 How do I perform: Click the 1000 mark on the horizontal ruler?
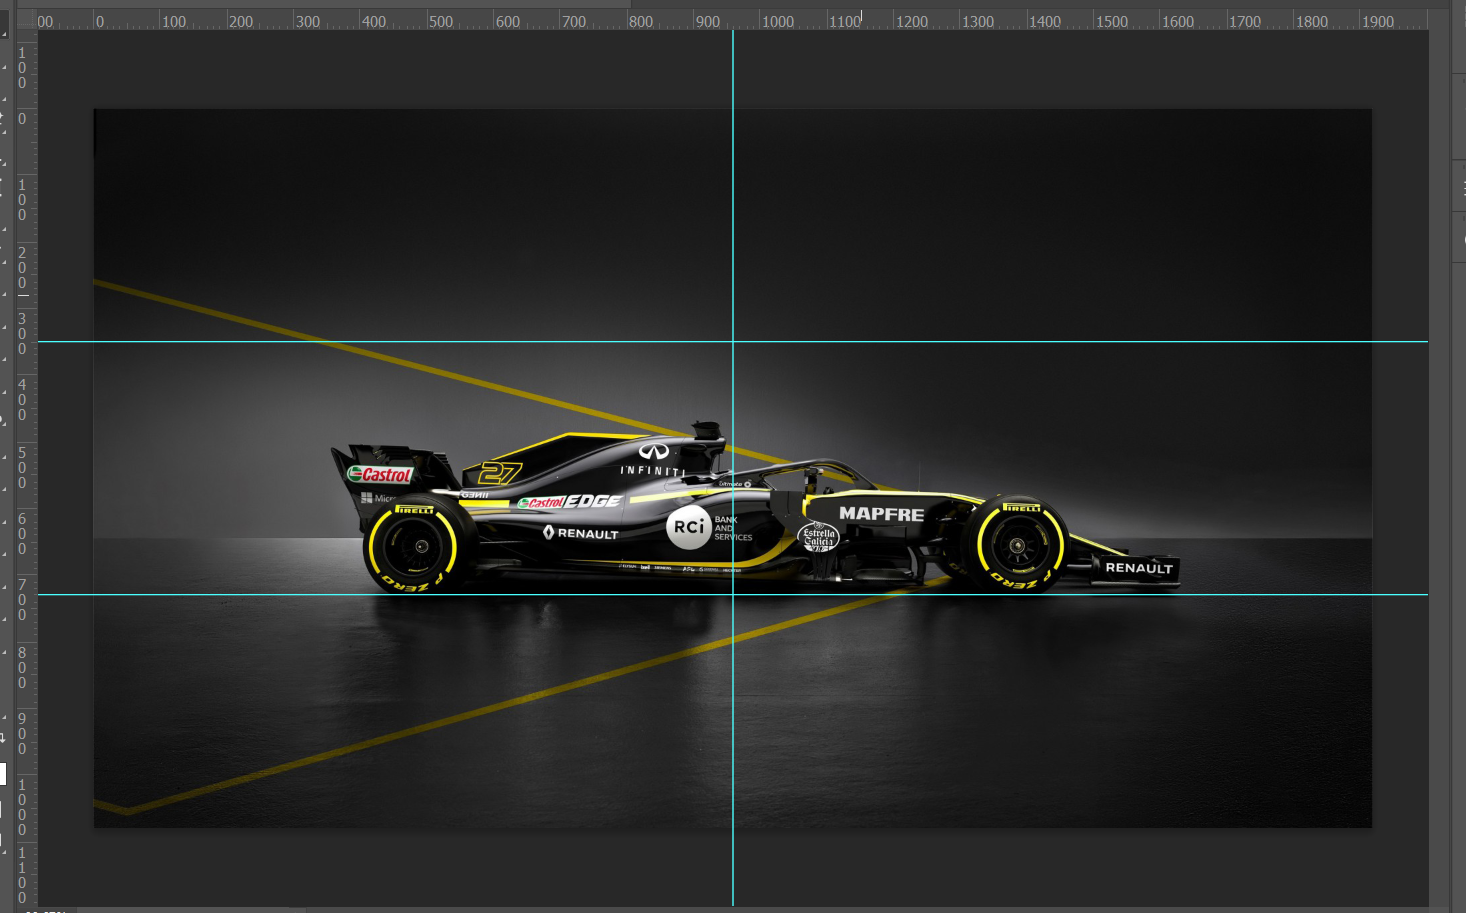click(778, 21)
